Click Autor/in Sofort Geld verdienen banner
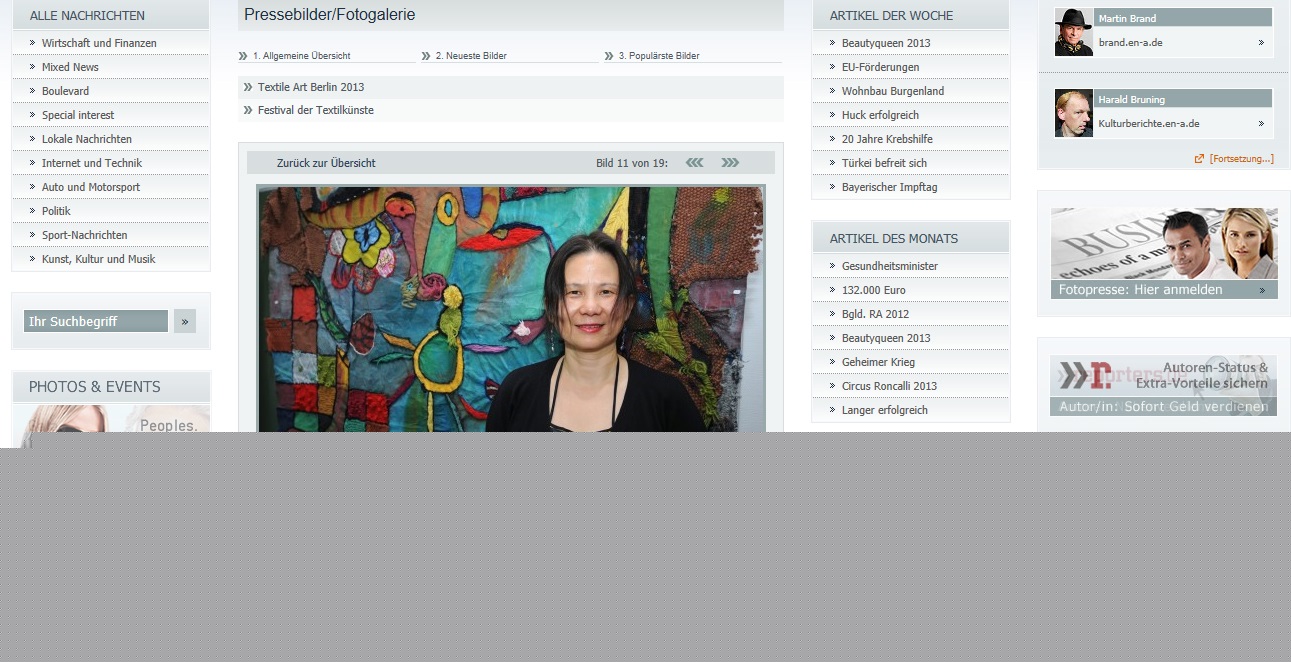This screenshot has height=662, width=1291. pos(1163,407)
